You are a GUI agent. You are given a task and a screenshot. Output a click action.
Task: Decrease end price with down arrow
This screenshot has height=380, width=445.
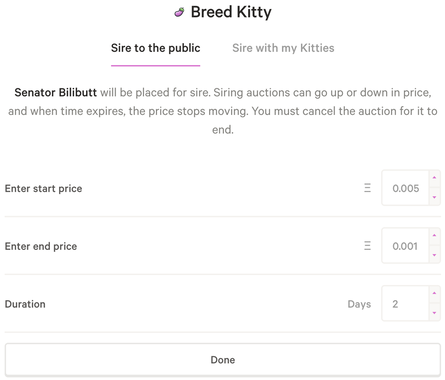click(x=434, y=255)
